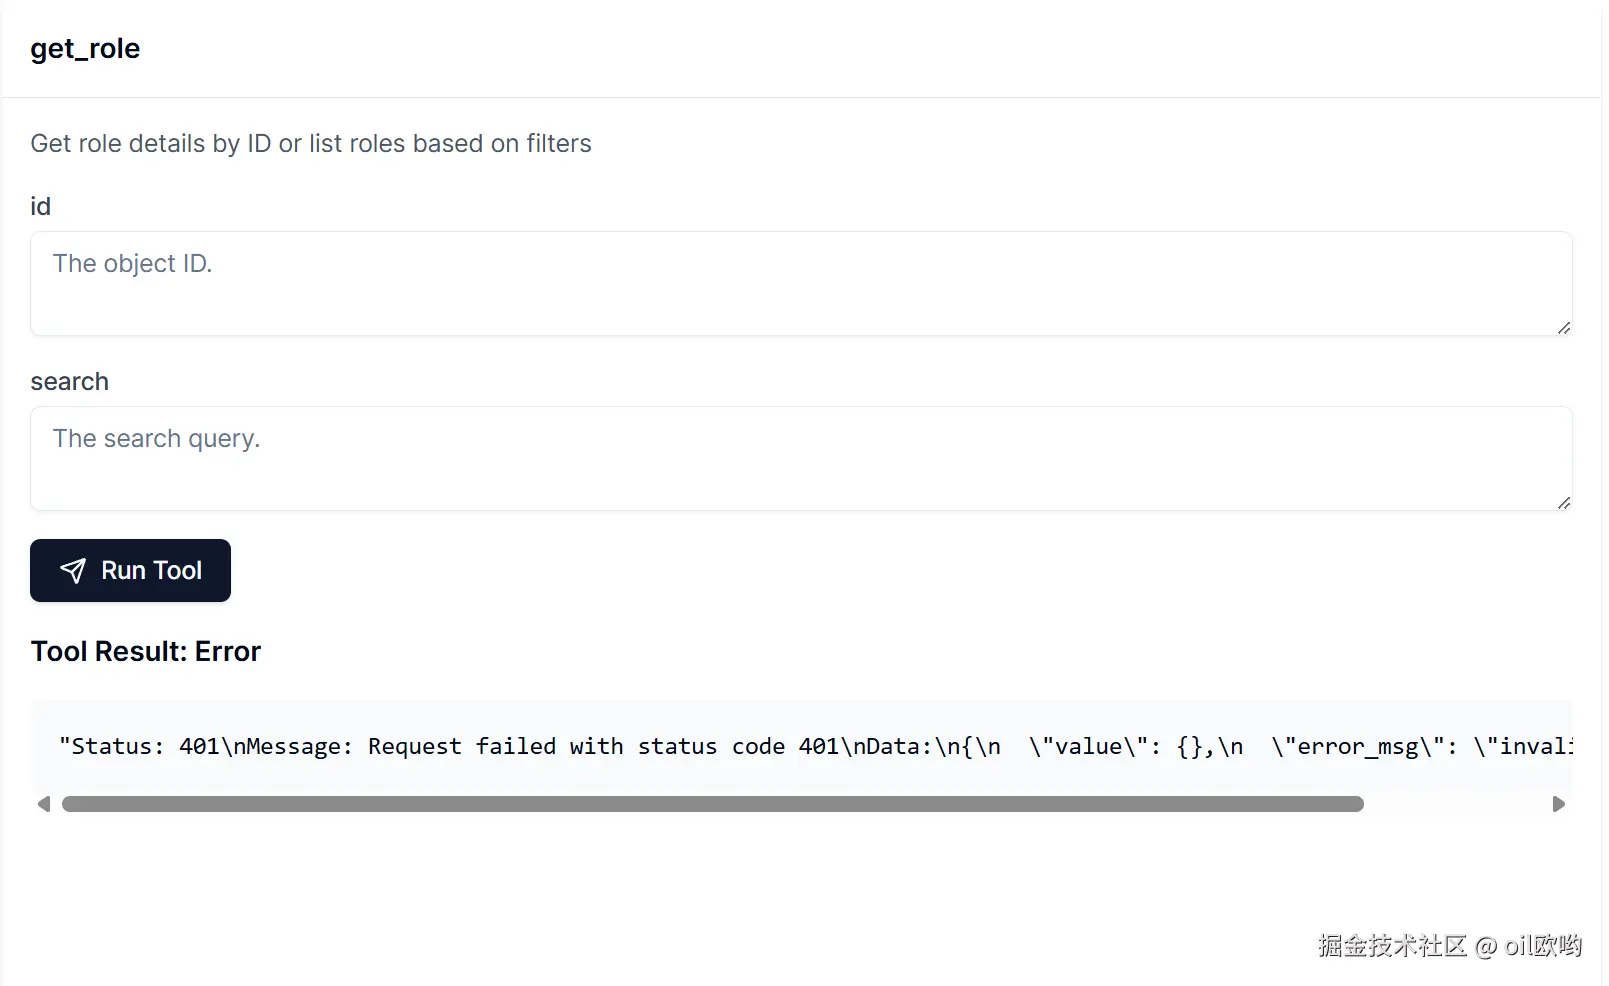The height and width of the screenshot is (986, 1609).
Task: Click the horizontal scrollbar thumb under the result
Action: pos(712,804)
